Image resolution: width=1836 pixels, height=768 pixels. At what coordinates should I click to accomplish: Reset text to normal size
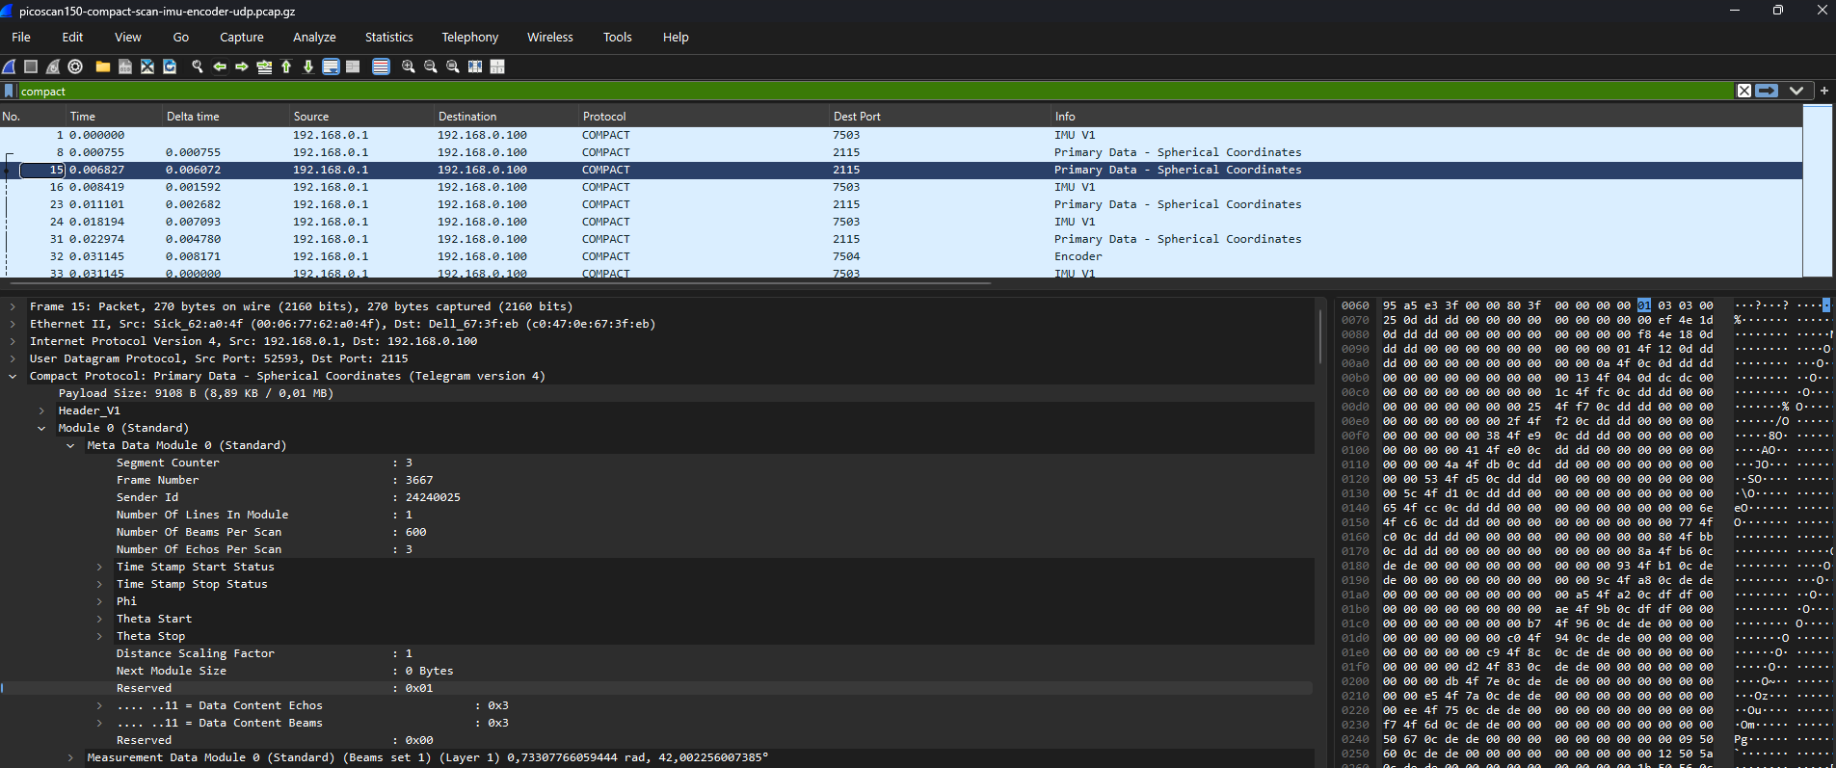coord(453,67)
